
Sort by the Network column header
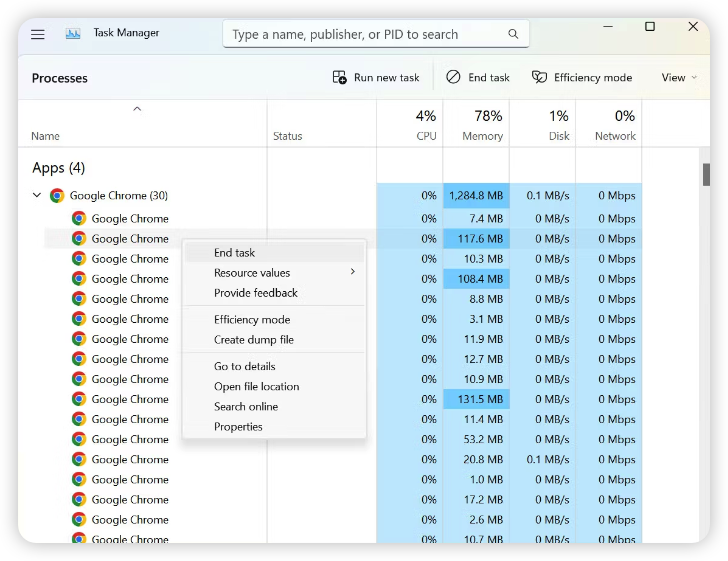615,136
